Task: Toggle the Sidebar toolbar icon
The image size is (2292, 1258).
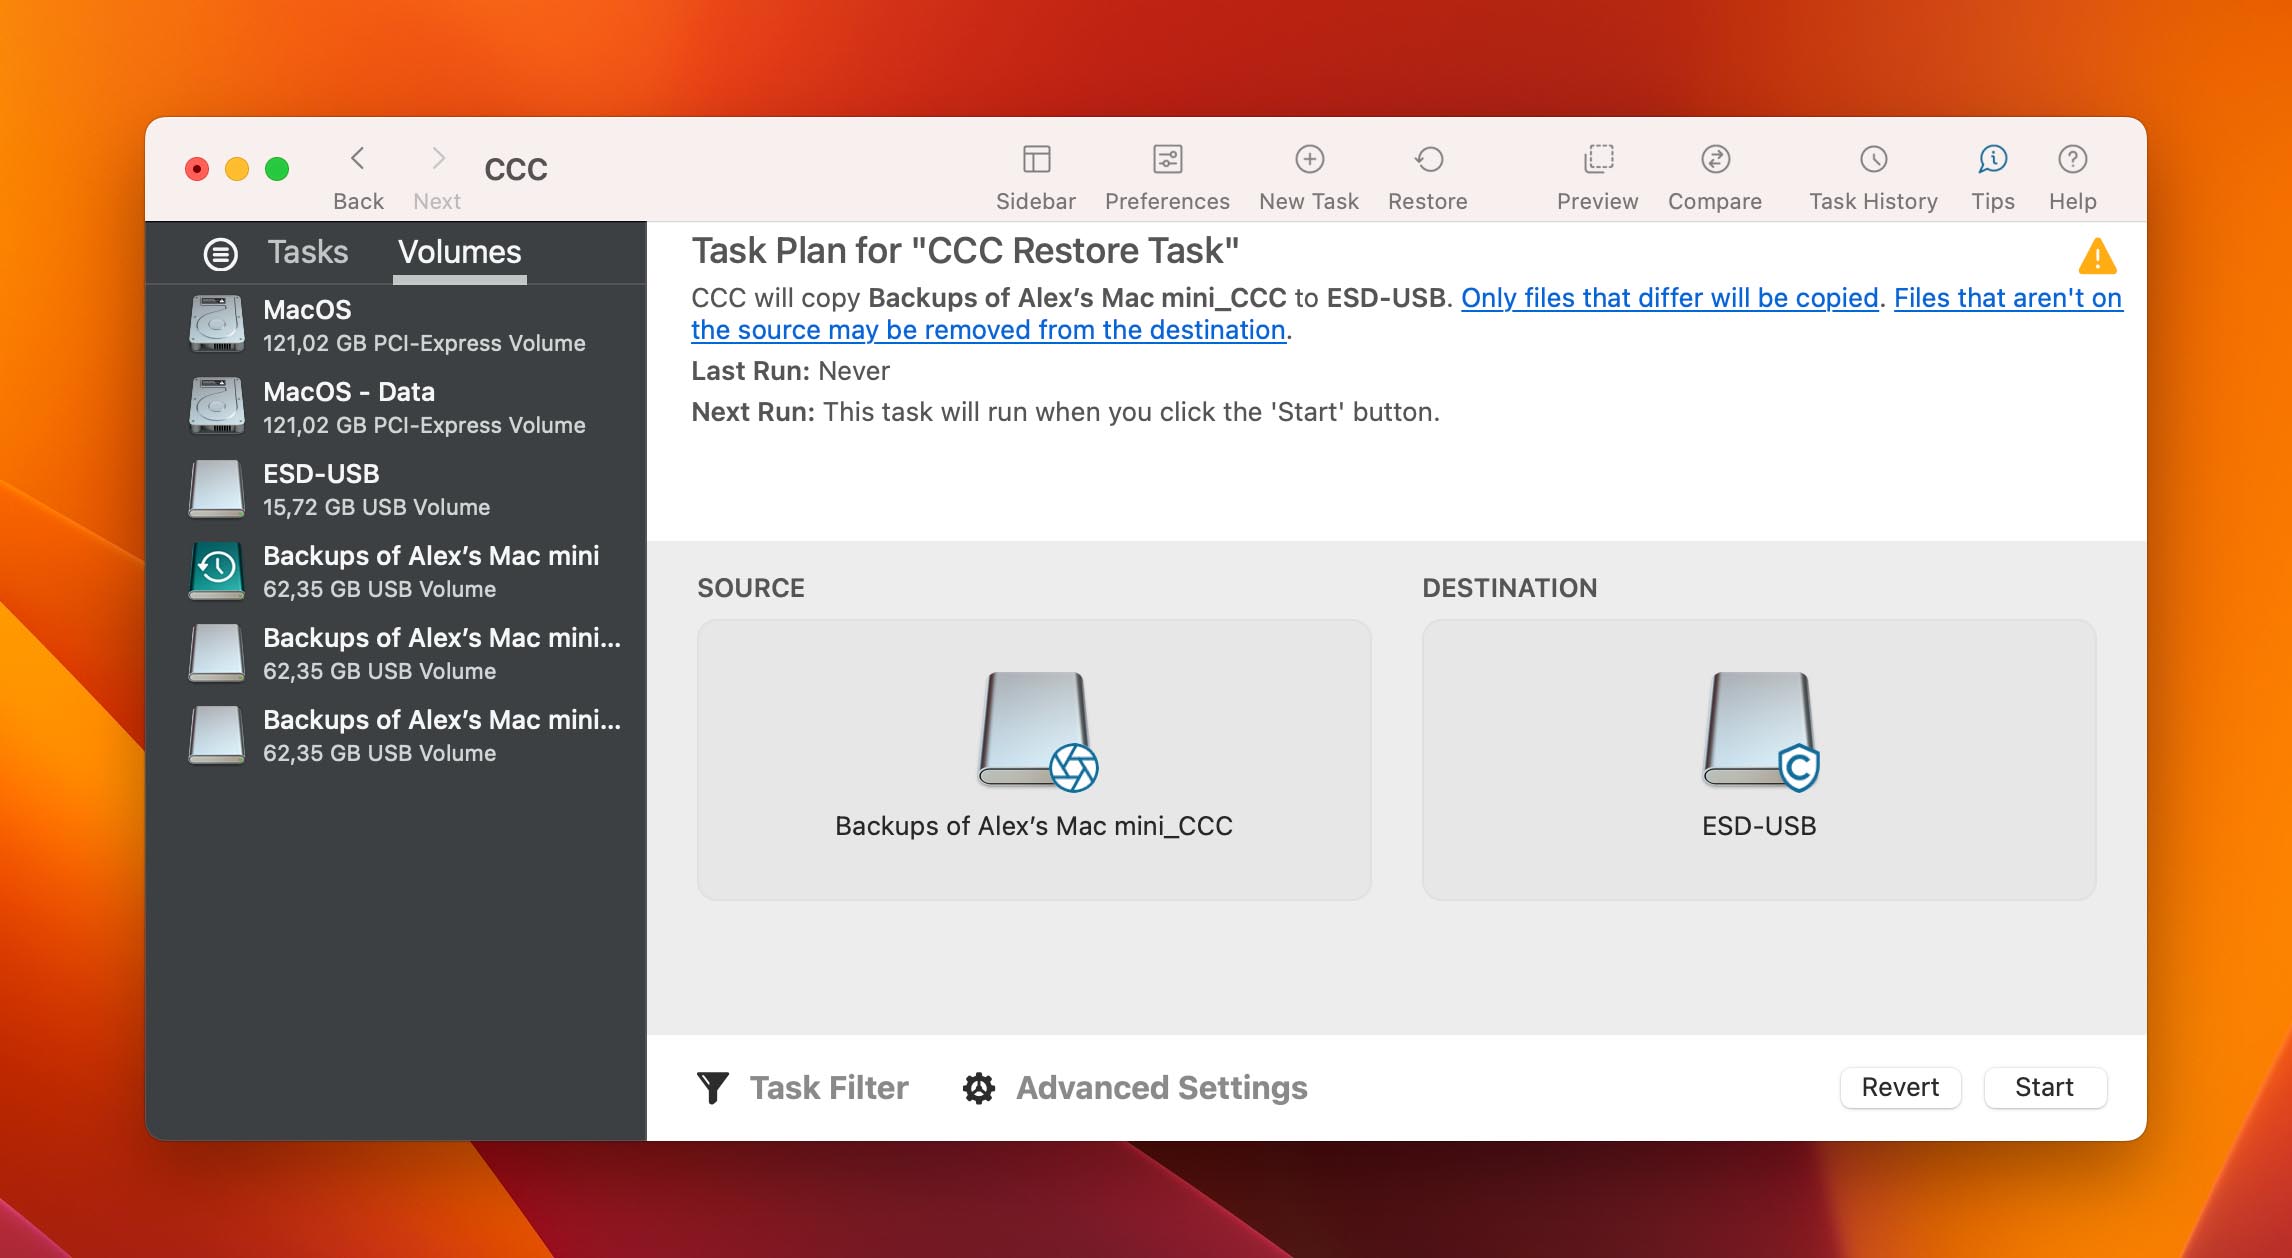Action: [x=1036, y=159]
